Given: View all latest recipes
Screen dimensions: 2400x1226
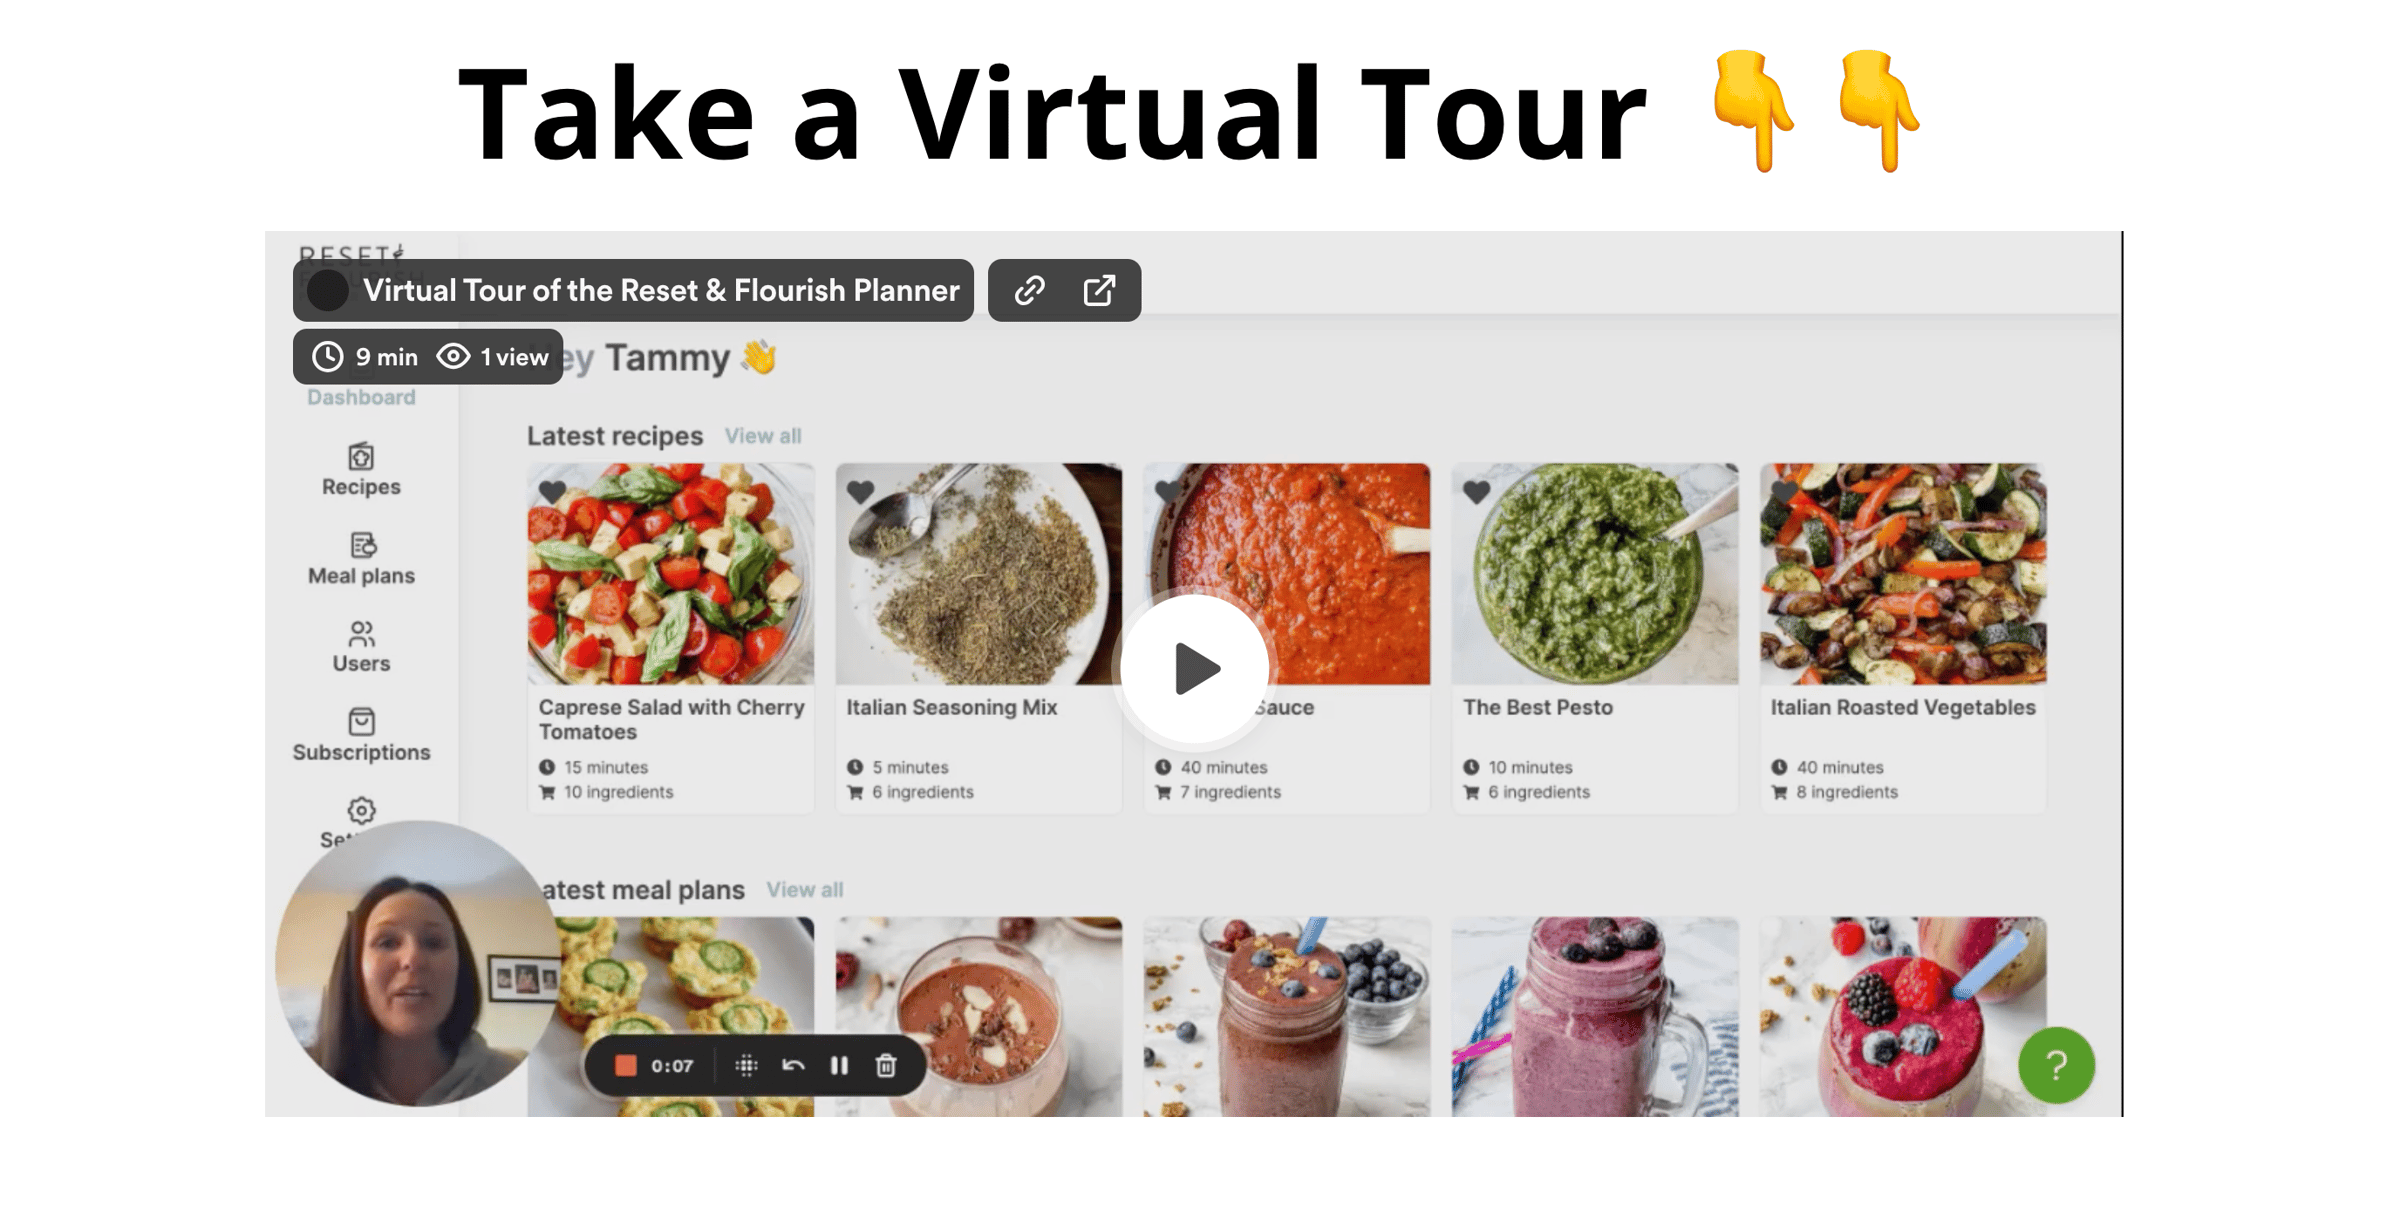Looking at the screenshot, I should (763, 436).
